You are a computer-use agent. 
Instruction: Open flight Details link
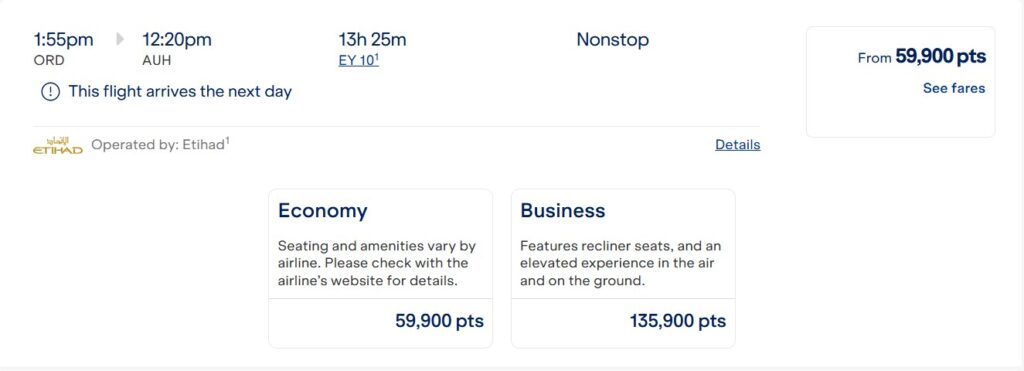click(x=737, y=145)
